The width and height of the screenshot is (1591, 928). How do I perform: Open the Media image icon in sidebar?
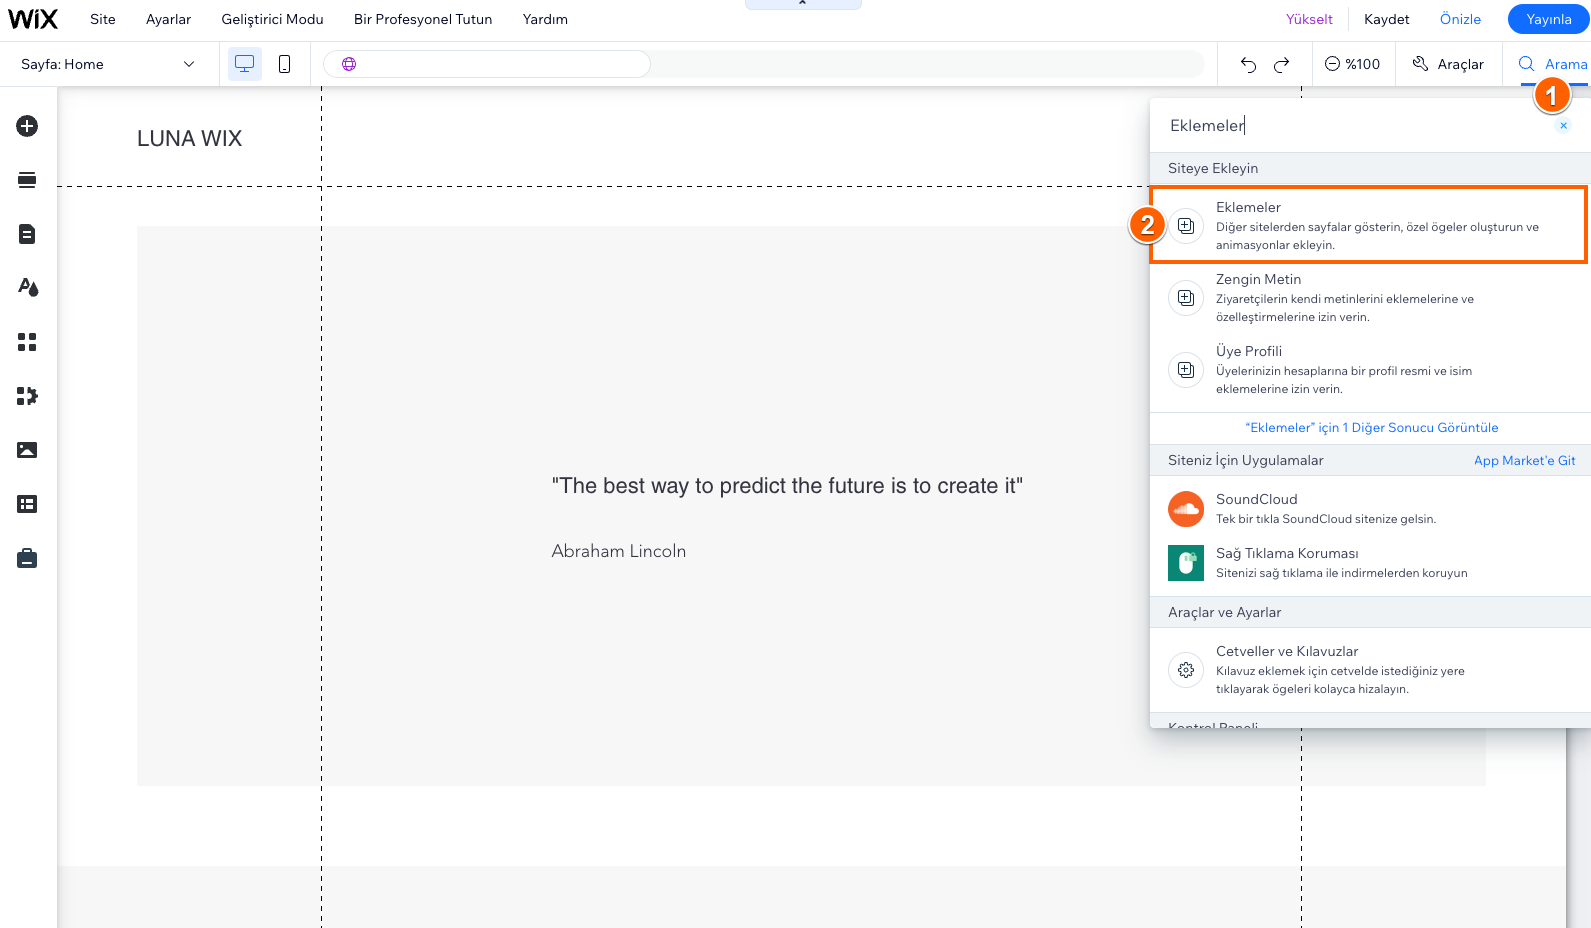pos(27,450)
